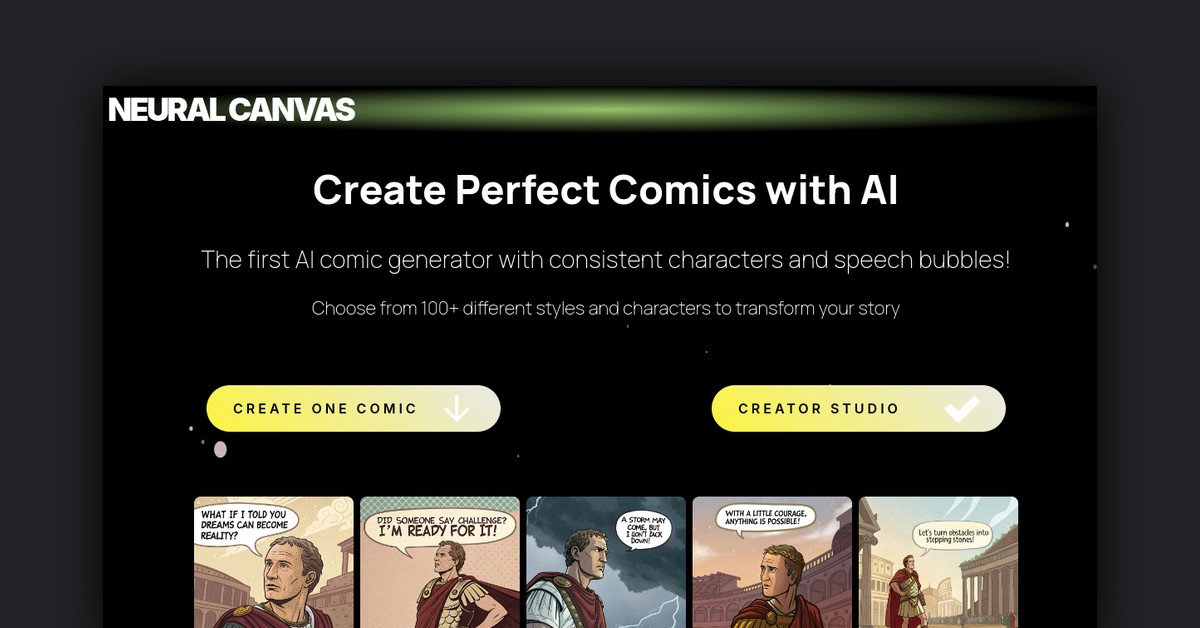Viewport: 1200px width, 628px height.
Task: Click the headline 'Create Perfect Comics with AI'
Action: click(x=605, y=189)
